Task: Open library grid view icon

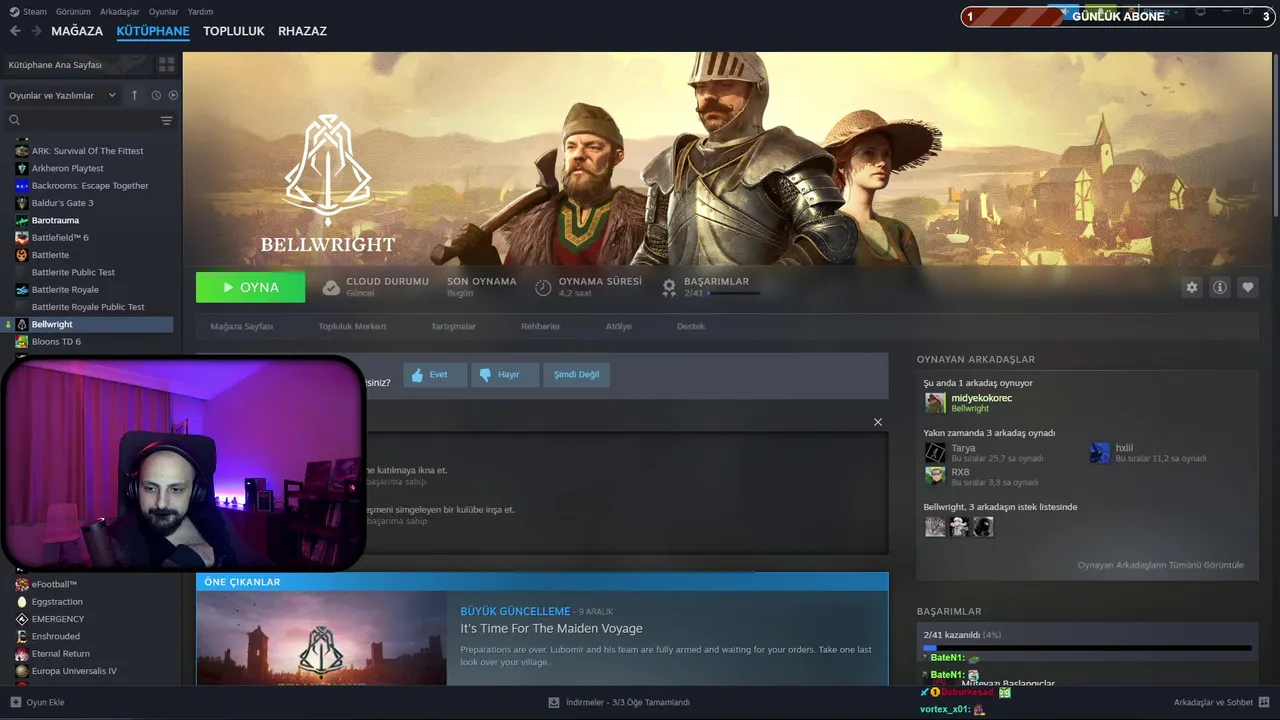Action: [166, 64]
